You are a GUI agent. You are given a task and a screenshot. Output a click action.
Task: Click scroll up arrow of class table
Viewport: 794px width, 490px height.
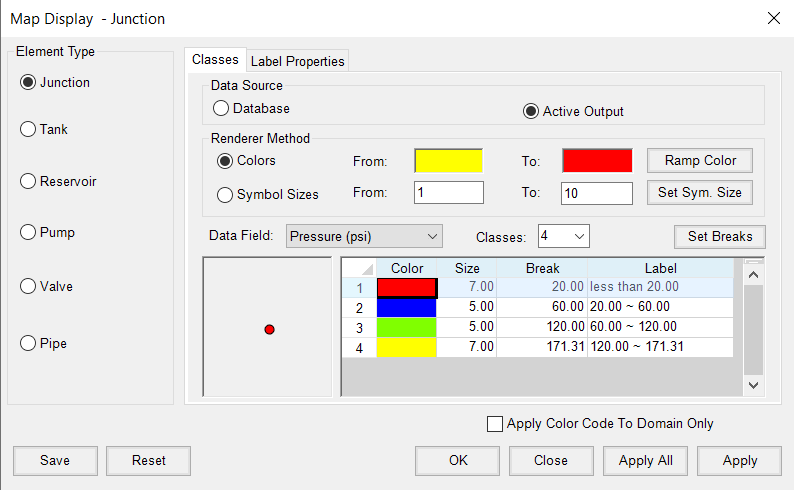[x=753, y=275]
